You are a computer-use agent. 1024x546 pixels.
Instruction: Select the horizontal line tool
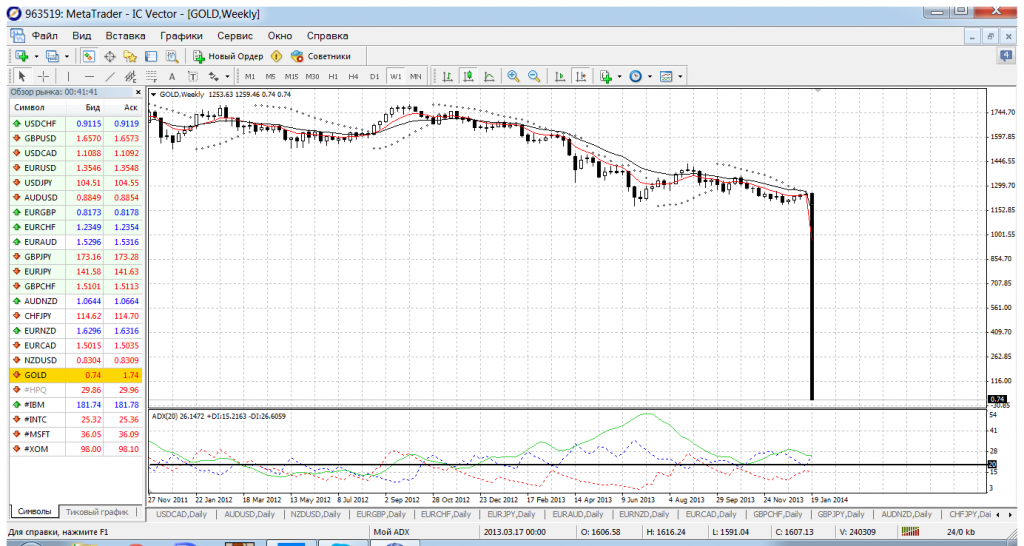tap(89, 76)
